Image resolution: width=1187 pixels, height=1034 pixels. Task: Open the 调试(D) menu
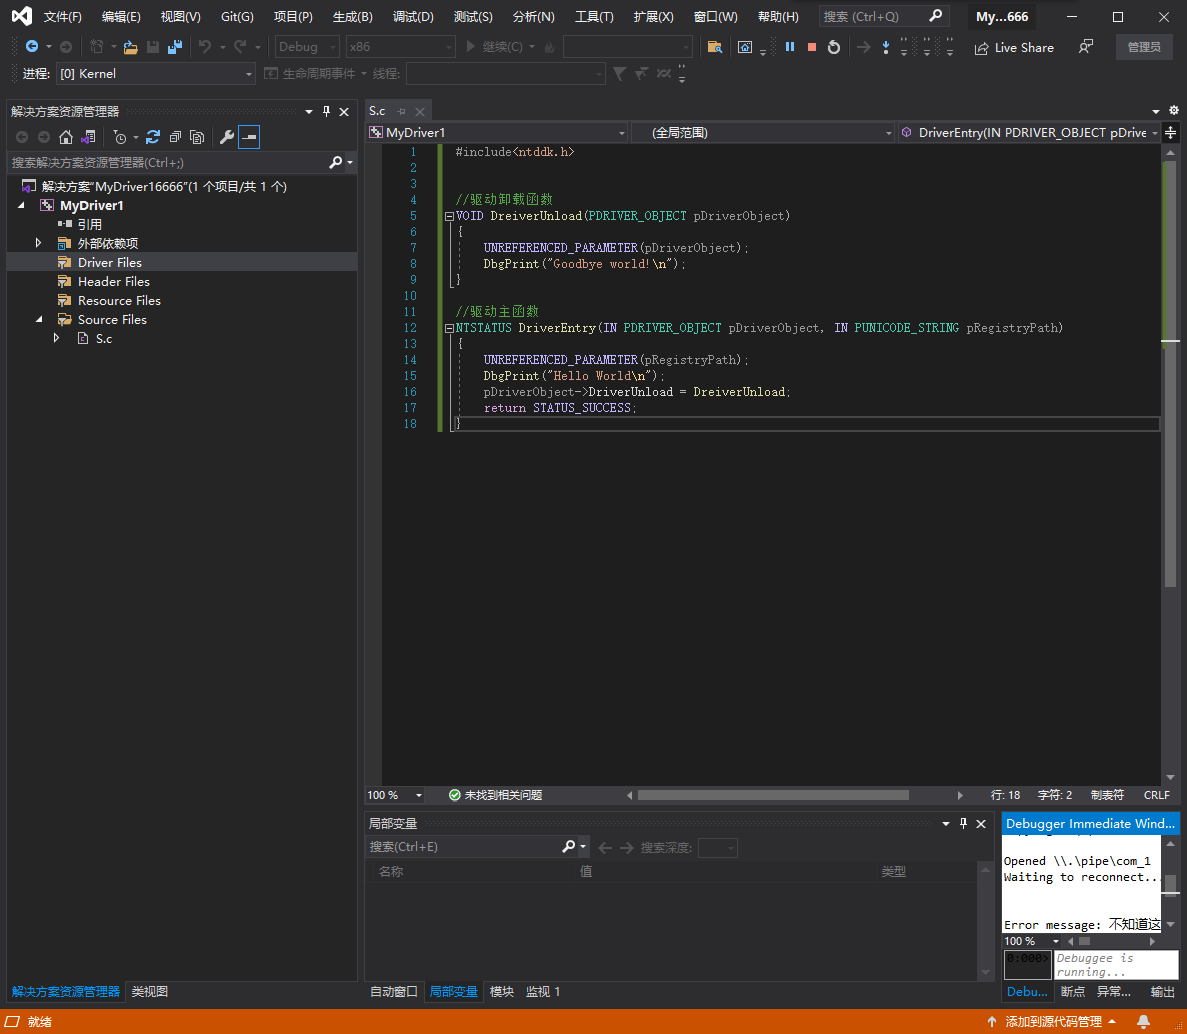tap(413, 17)
